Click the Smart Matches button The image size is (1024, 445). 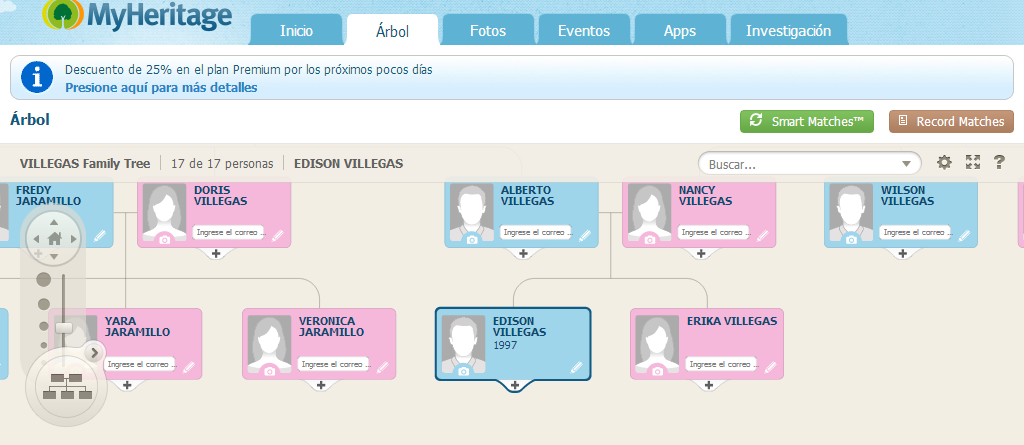(x=807, y=122)
